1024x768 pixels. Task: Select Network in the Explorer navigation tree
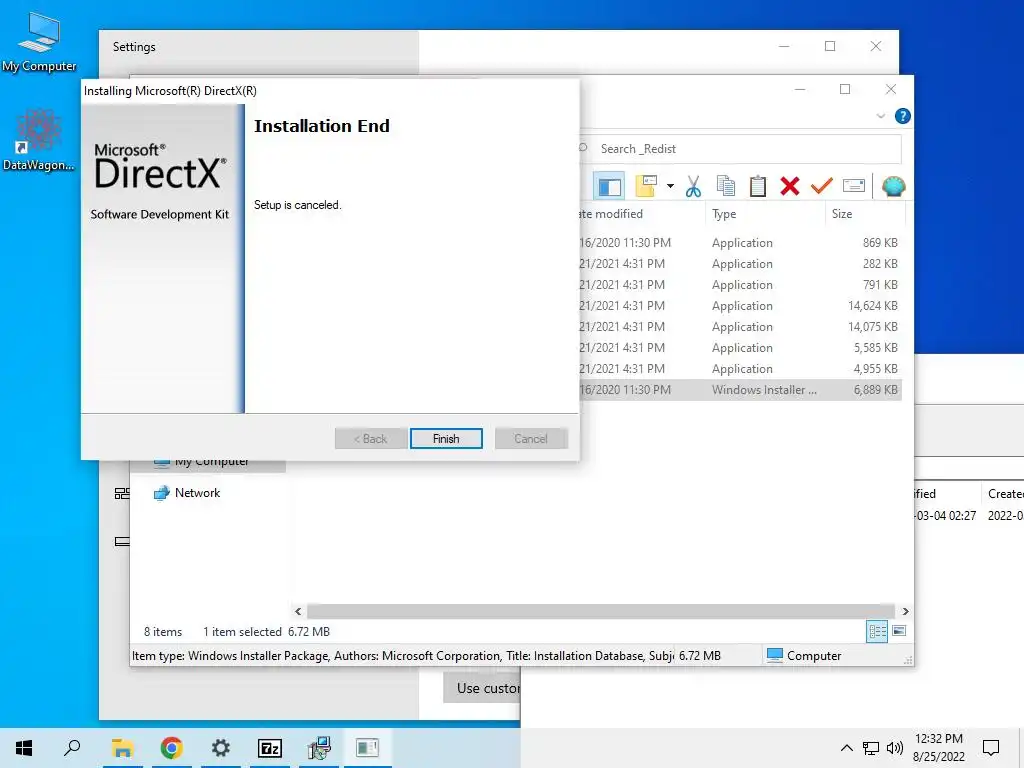tap(197, 493)
